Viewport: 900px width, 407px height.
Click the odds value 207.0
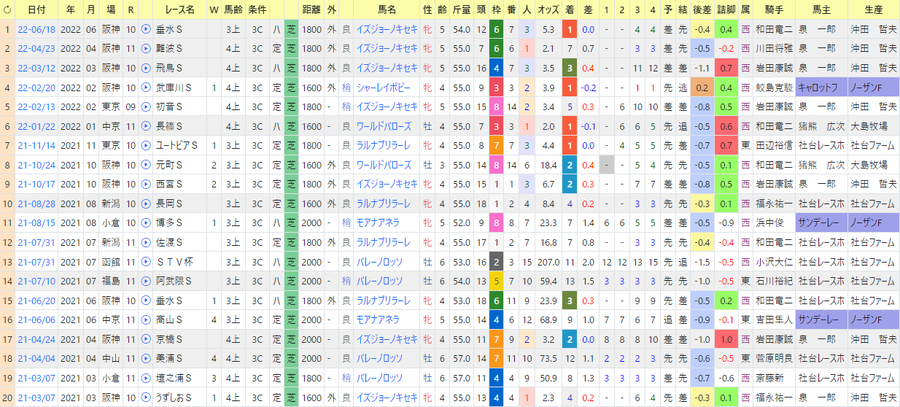(x=549, y=262)
